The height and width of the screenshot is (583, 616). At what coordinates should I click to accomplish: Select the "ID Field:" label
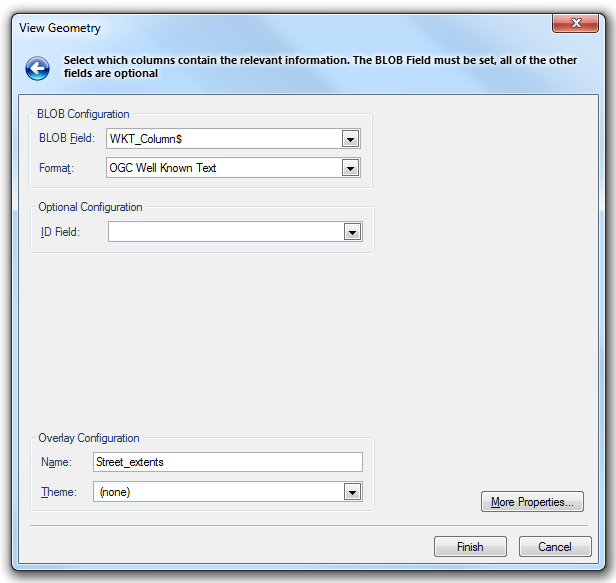tap(59, 232)
